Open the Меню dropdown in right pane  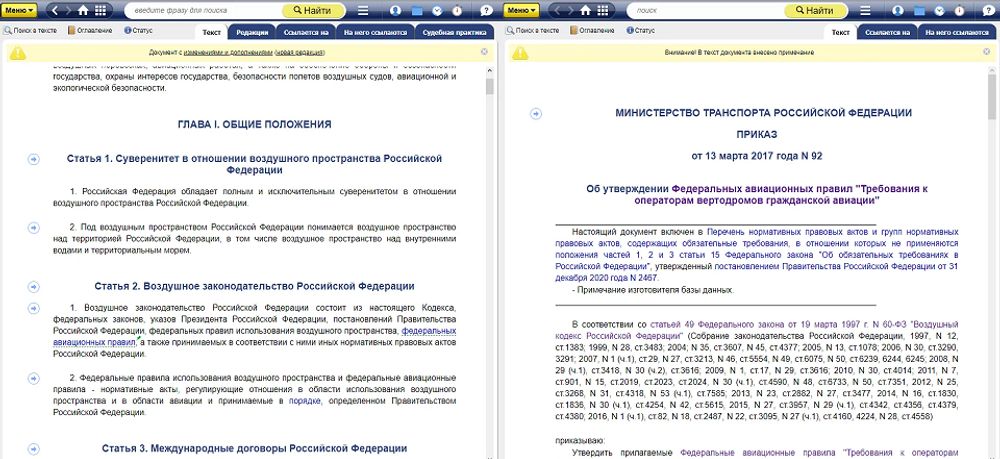[522, 10]
